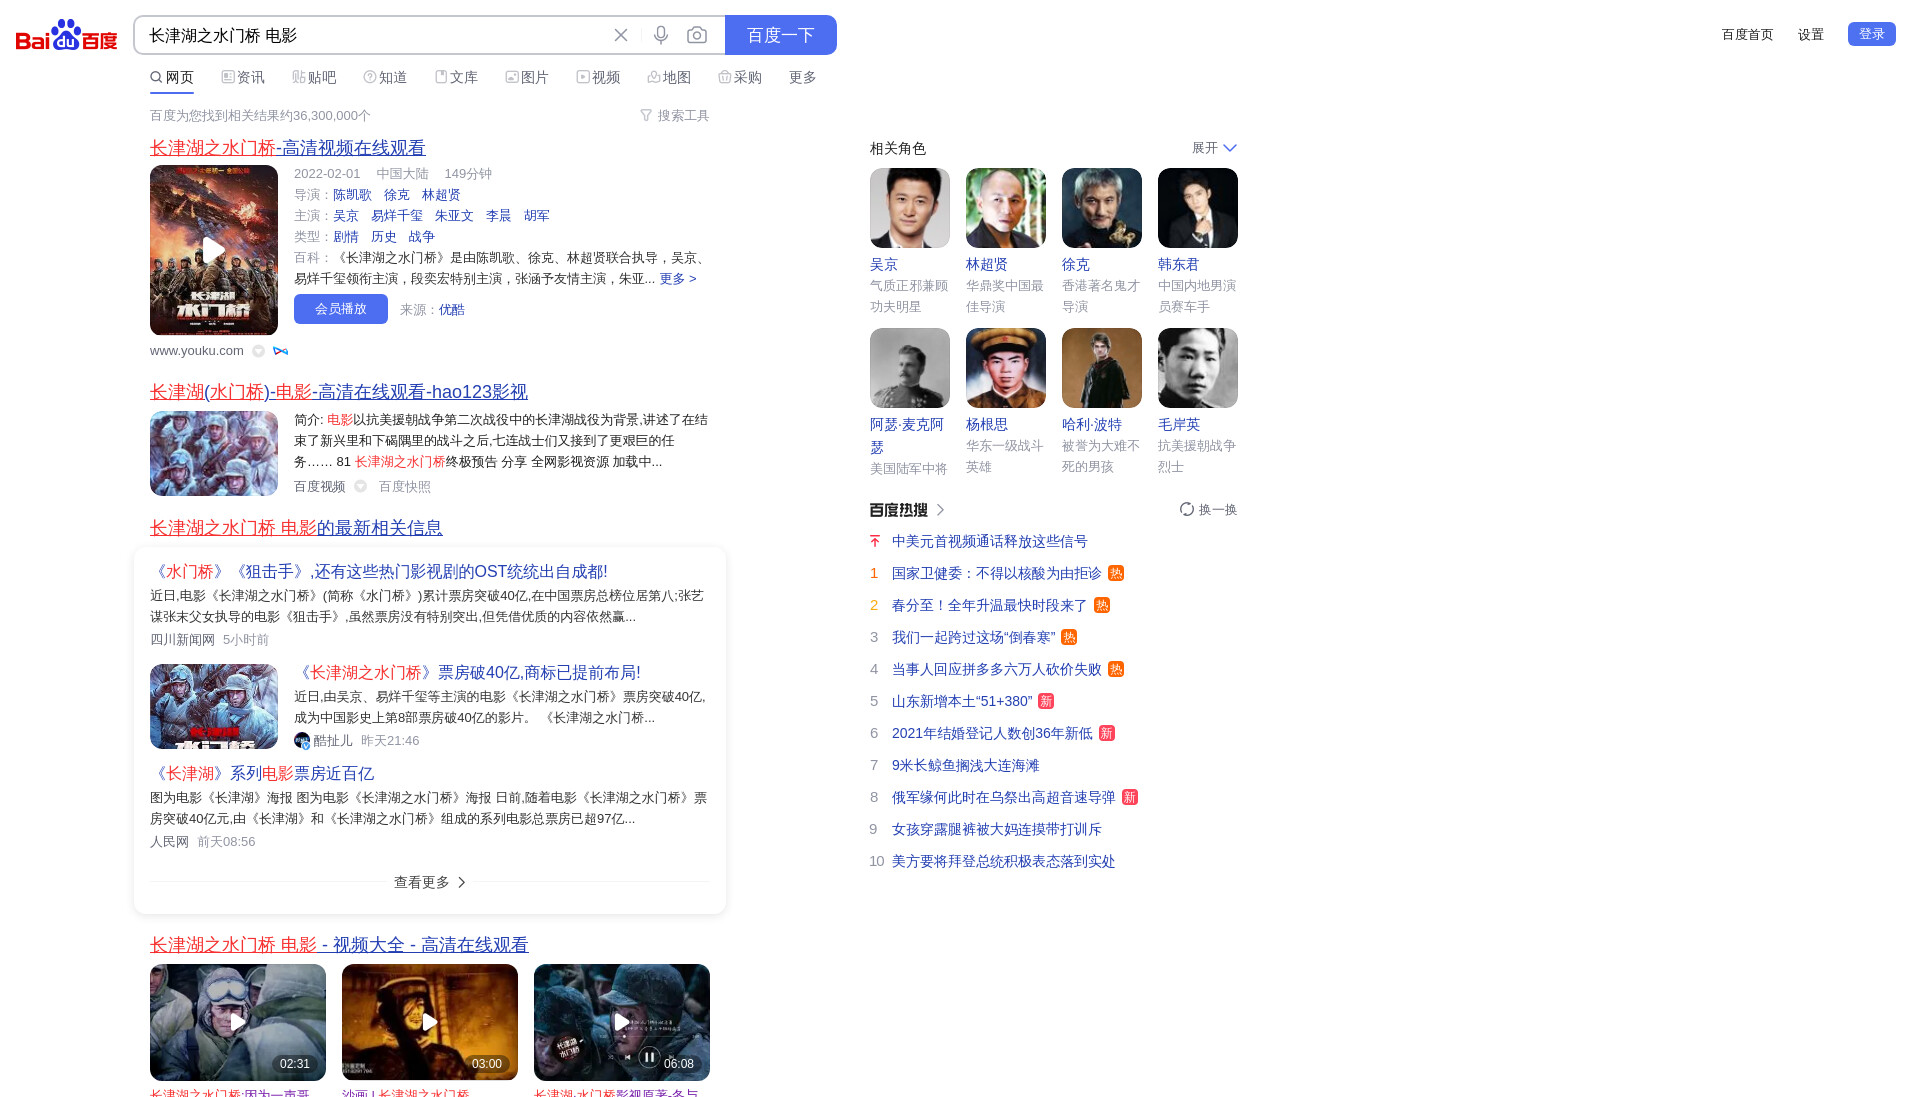Click the verified badge beside www.youku.com
1920x1097 pixels.
259,351
